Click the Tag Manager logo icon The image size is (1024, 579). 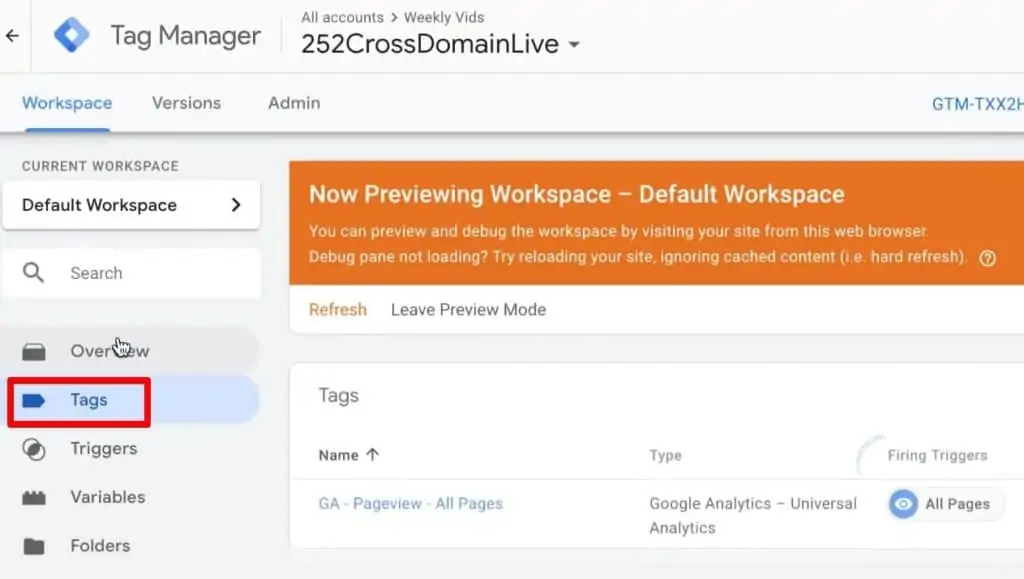(x=71, y=34)
